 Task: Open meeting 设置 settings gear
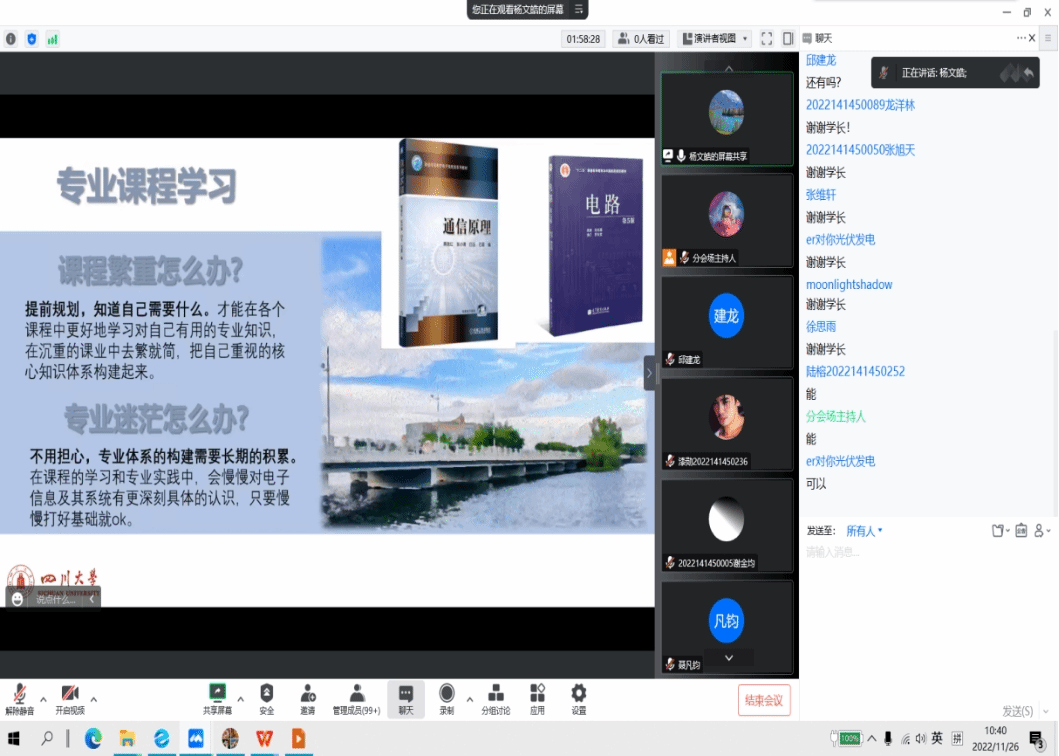tap(578, 697)
